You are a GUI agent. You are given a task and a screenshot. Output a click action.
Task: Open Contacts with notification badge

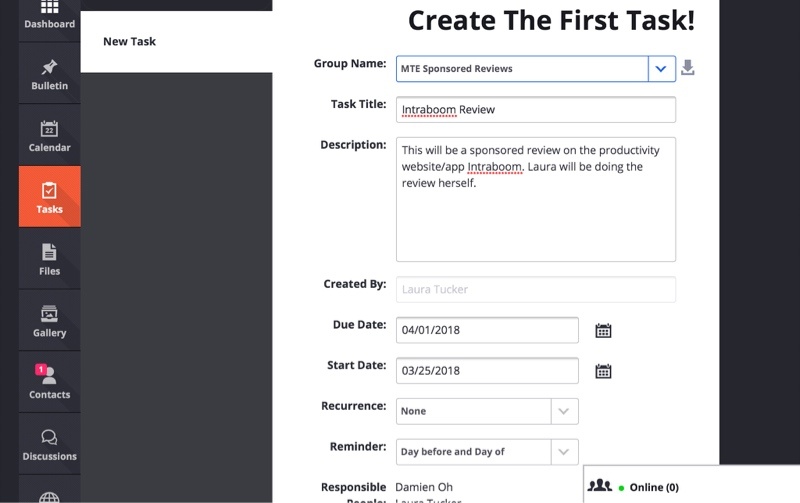point(49,382)
